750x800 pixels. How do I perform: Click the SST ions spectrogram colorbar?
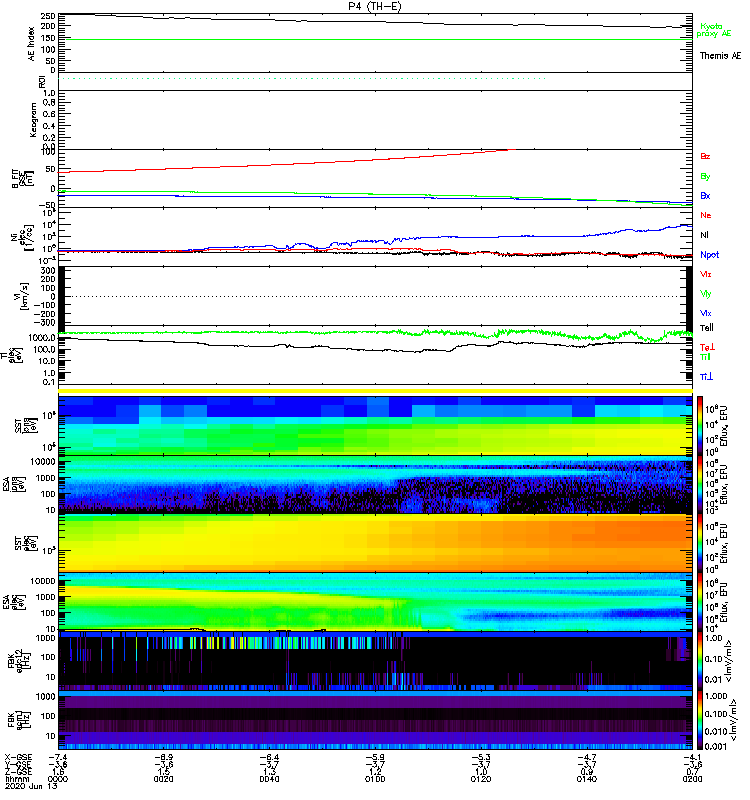(x=700, y=426)
